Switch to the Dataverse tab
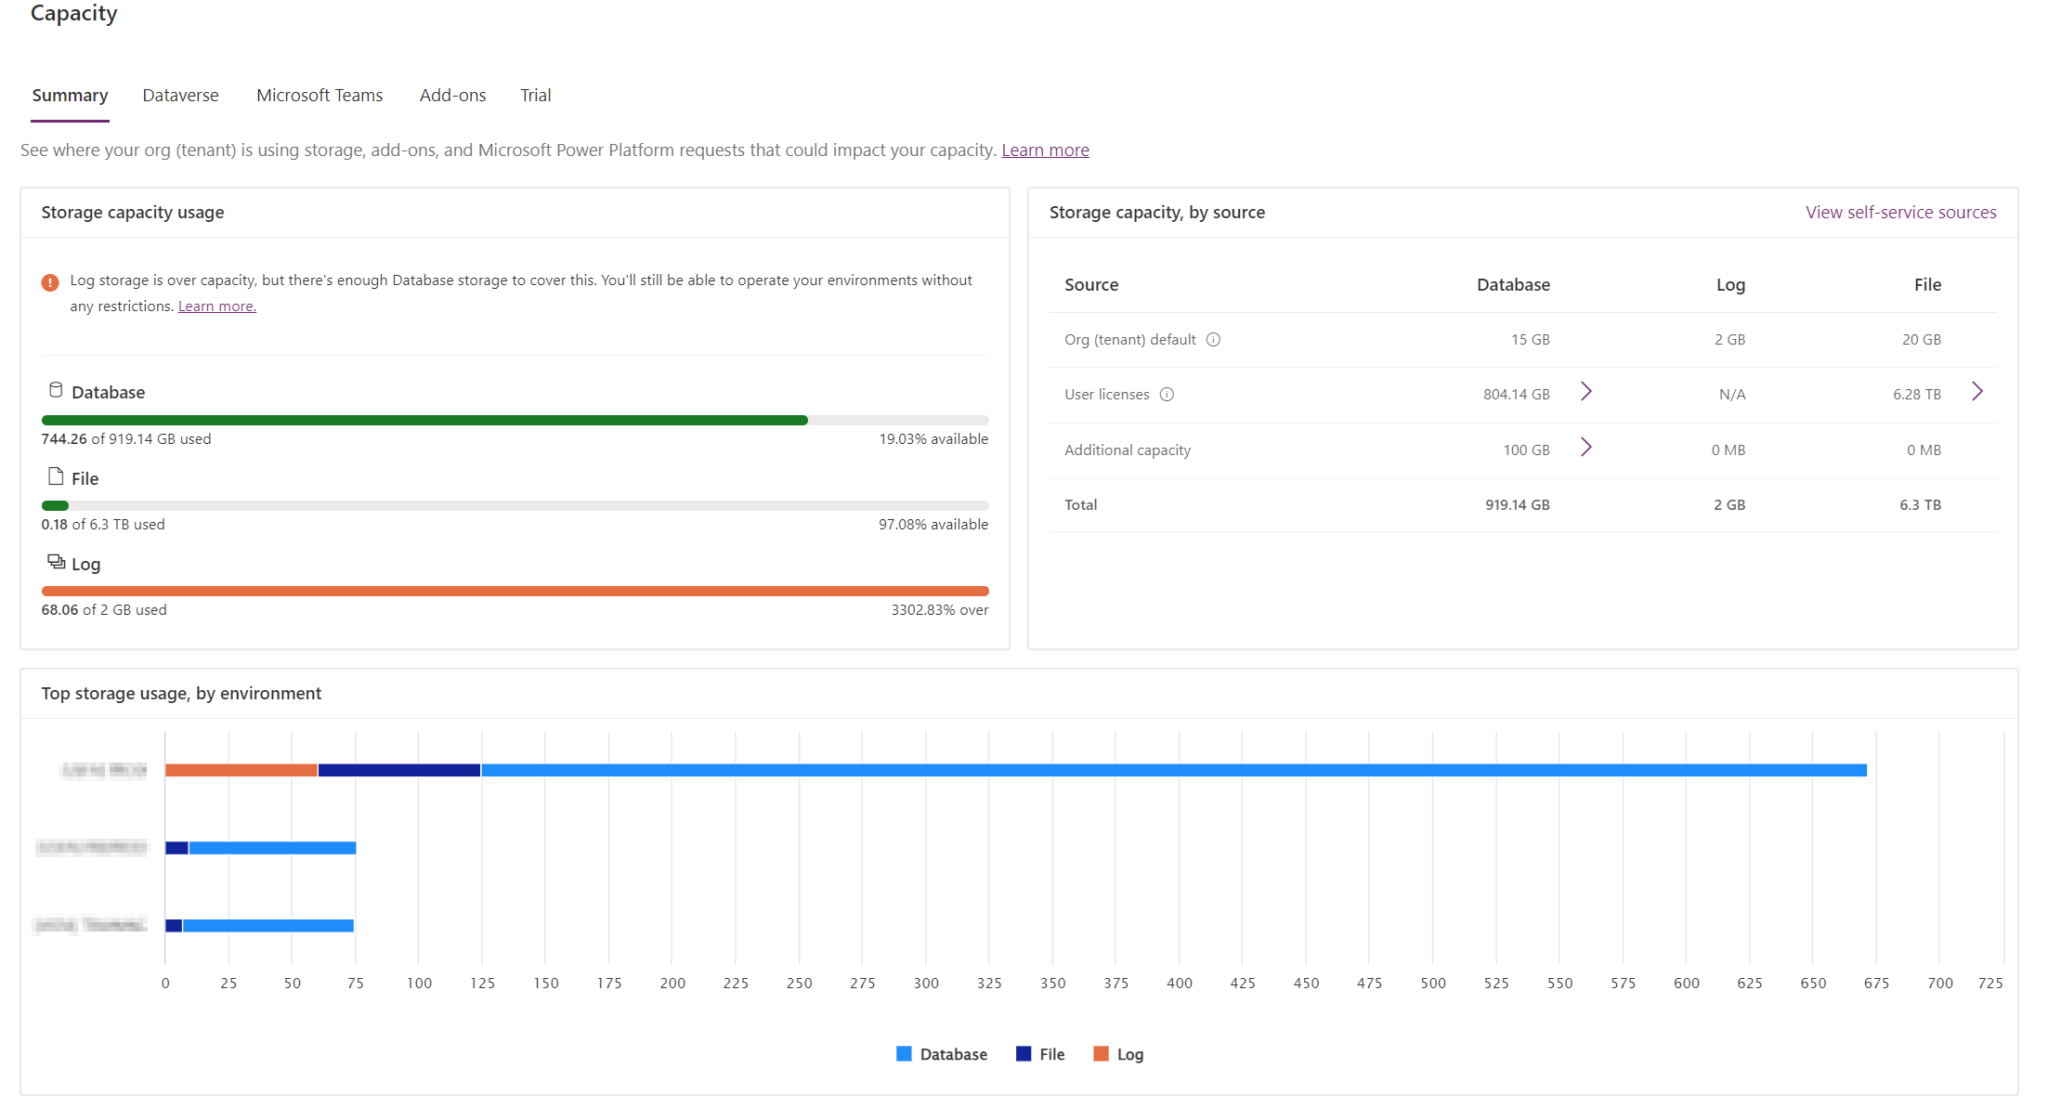2048x1108 pixels. [180, 95]
